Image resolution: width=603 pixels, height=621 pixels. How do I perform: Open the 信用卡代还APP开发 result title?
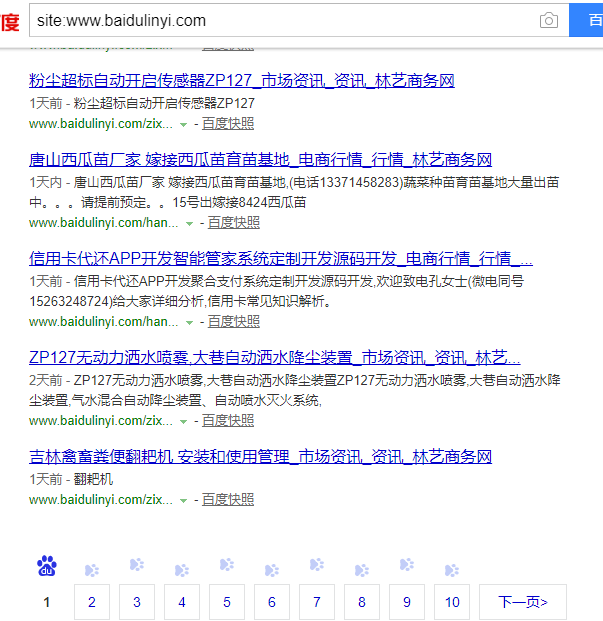click(281, 259)
